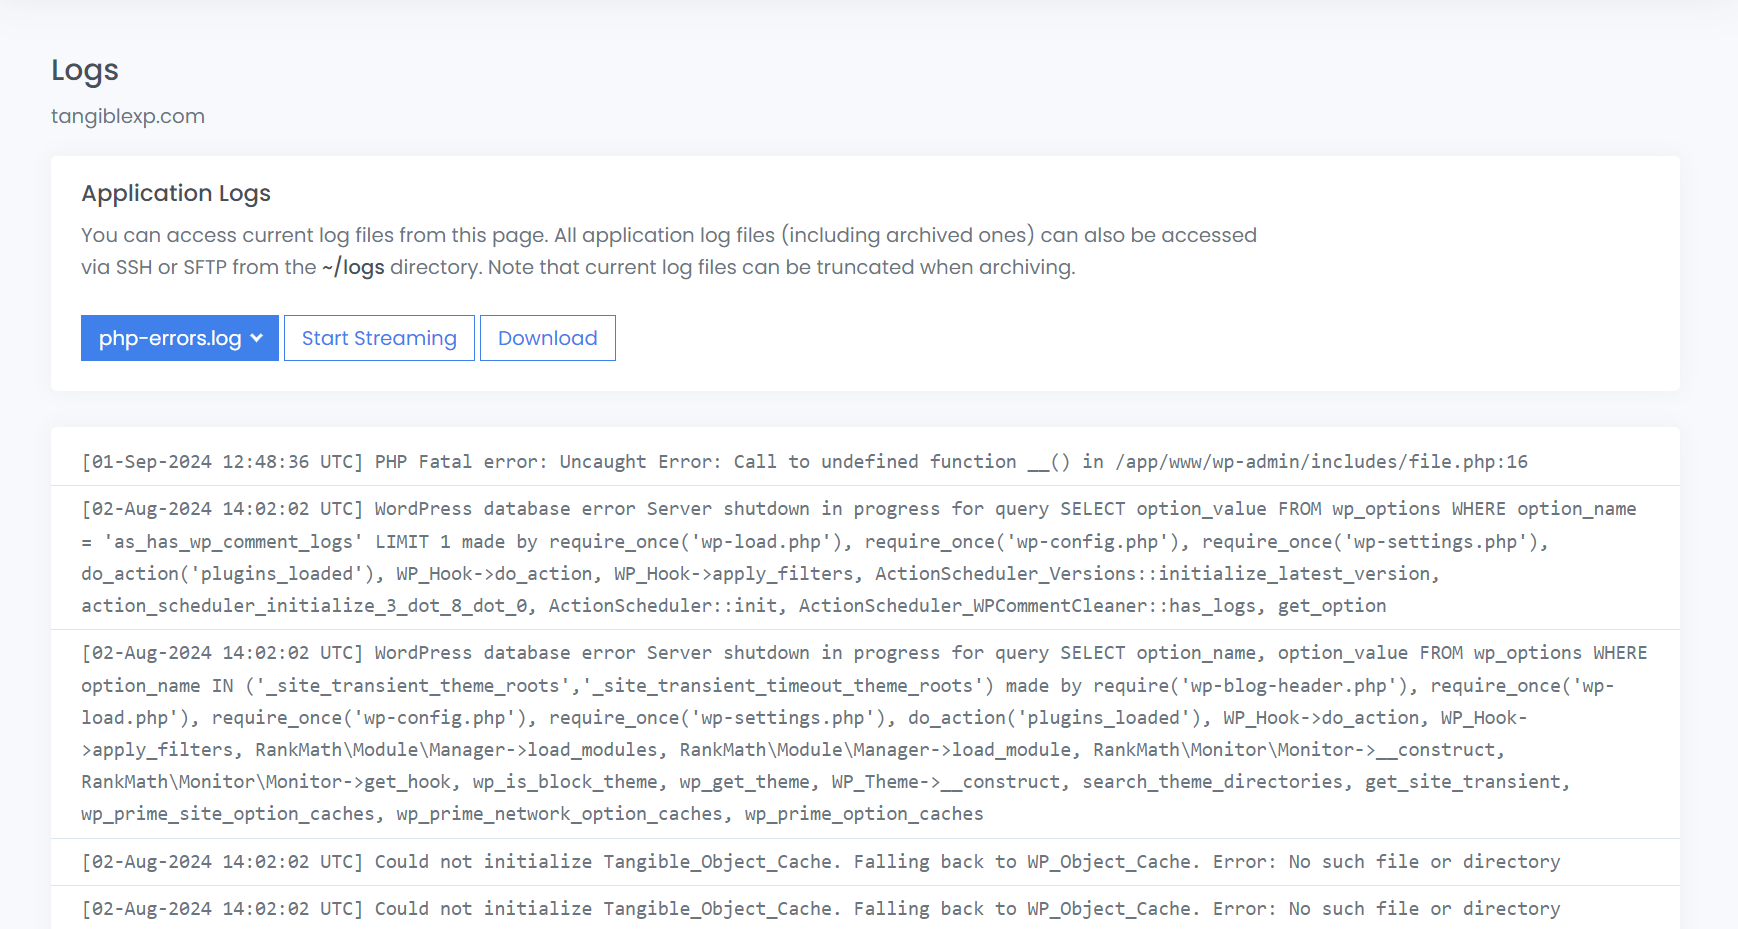The image size is (1738, 929).
Task: Select the PHP Fatal error log entry
Action: point(804,462)
